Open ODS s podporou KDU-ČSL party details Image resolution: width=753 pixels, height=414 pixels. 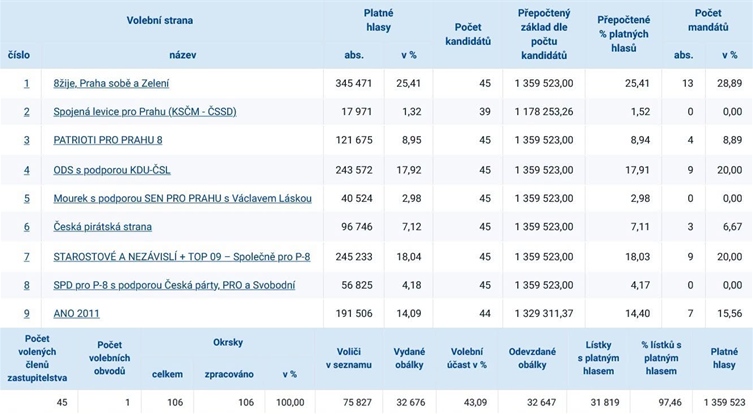[112, 170]
